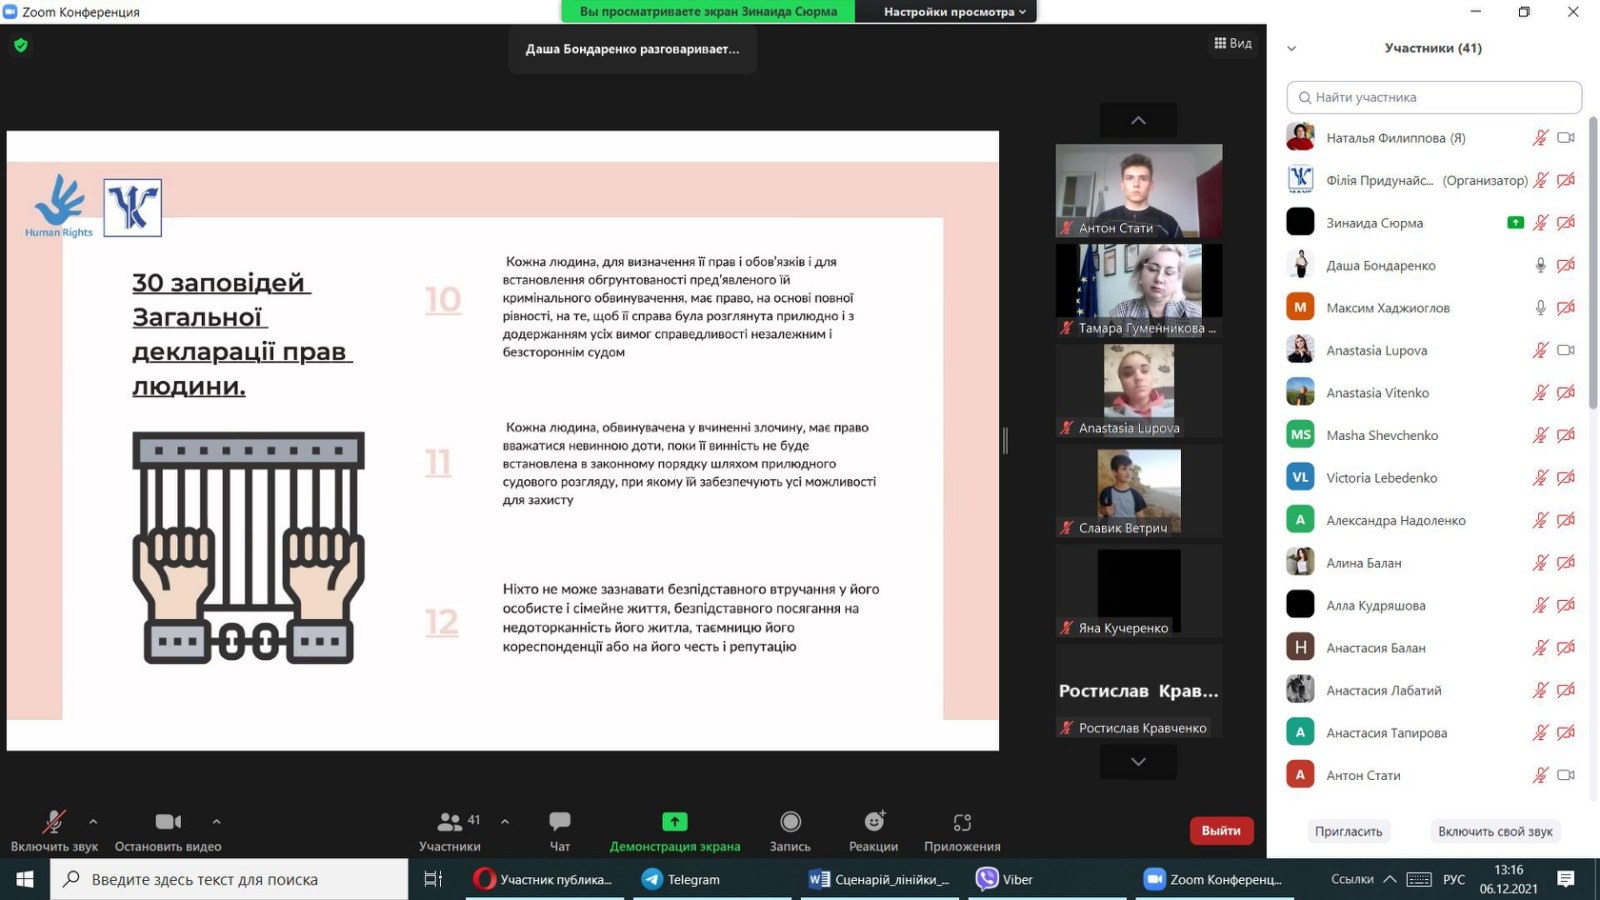Click the green encryption shield icon
This screenshot has height=900, width=1600.
click(21, 45)
